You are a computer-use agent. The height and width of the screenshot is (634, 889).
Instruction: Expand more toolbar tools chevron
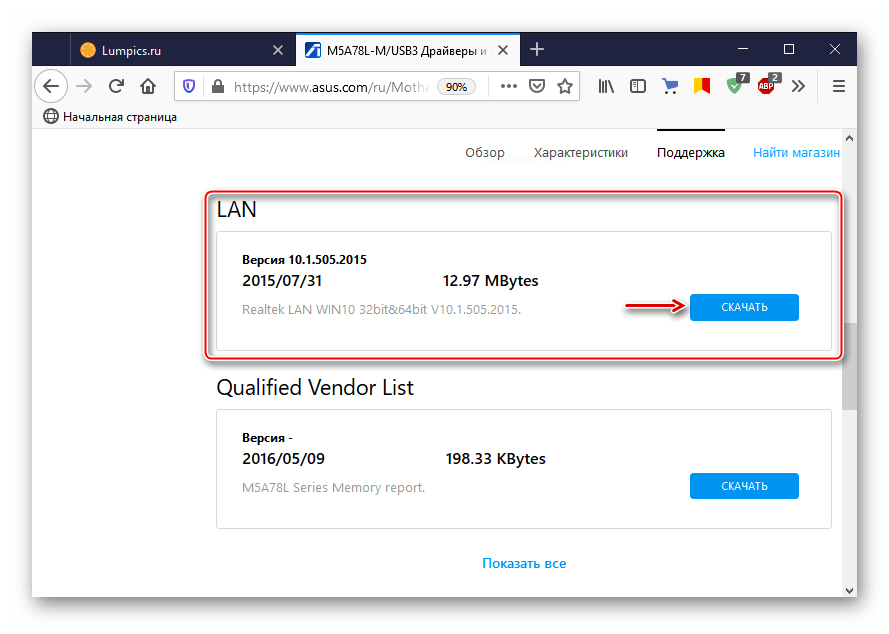[798, 86]
